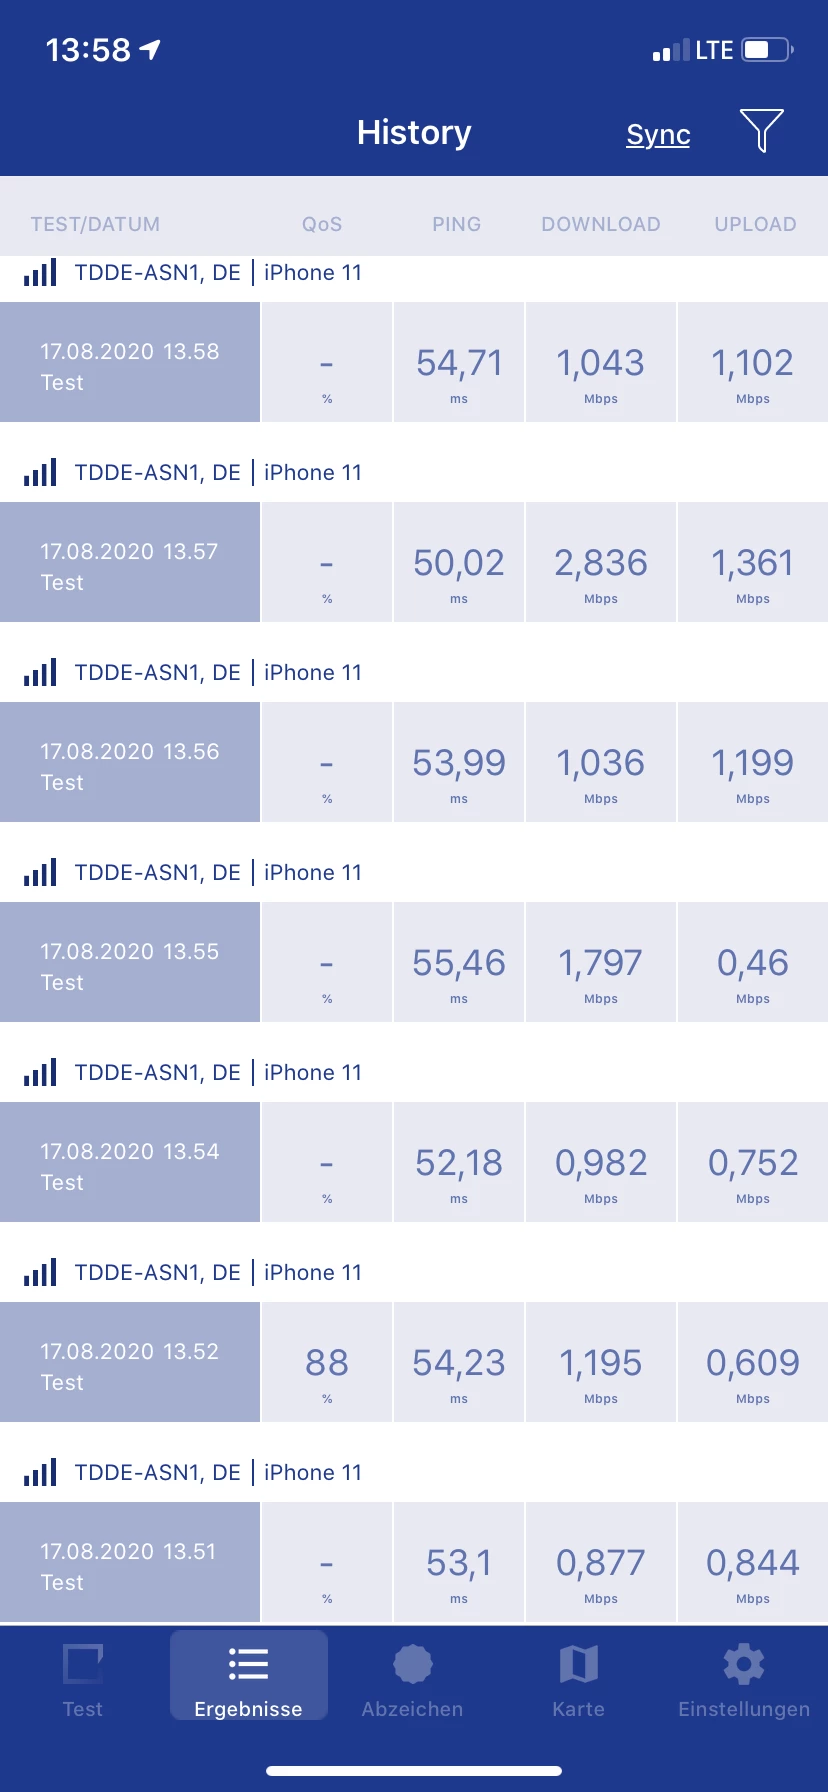
Task: Sort by the DOWNLOAD column header
Action: pyautogui.click(x=601, y=224)
